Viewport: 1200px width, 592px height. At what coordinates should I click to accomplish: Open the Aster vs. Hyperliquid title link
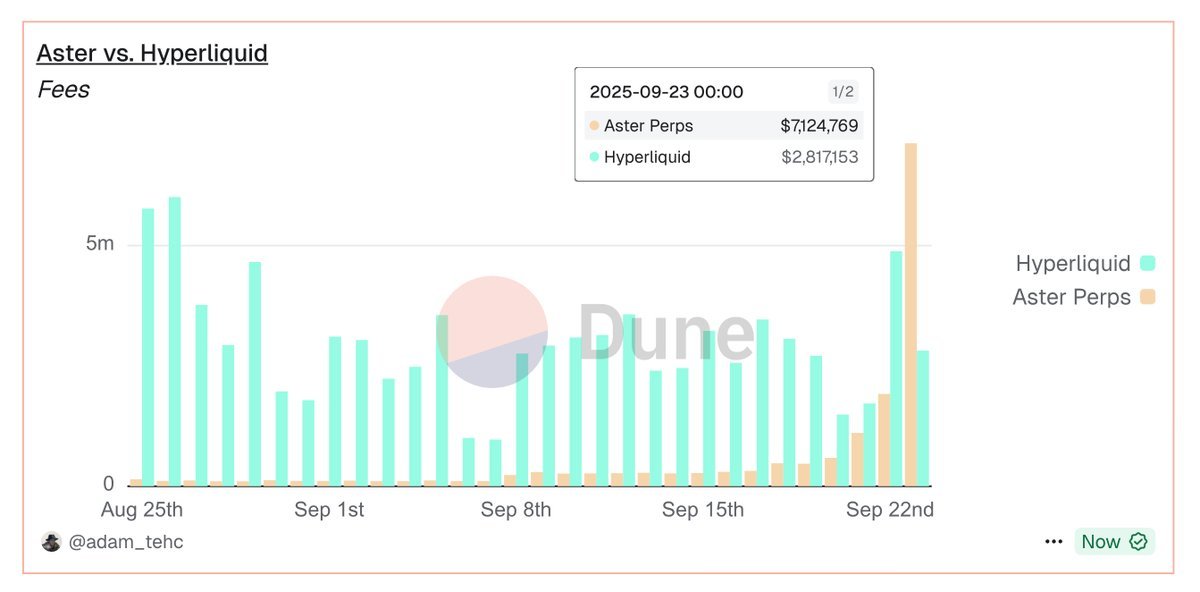[152, 53]
